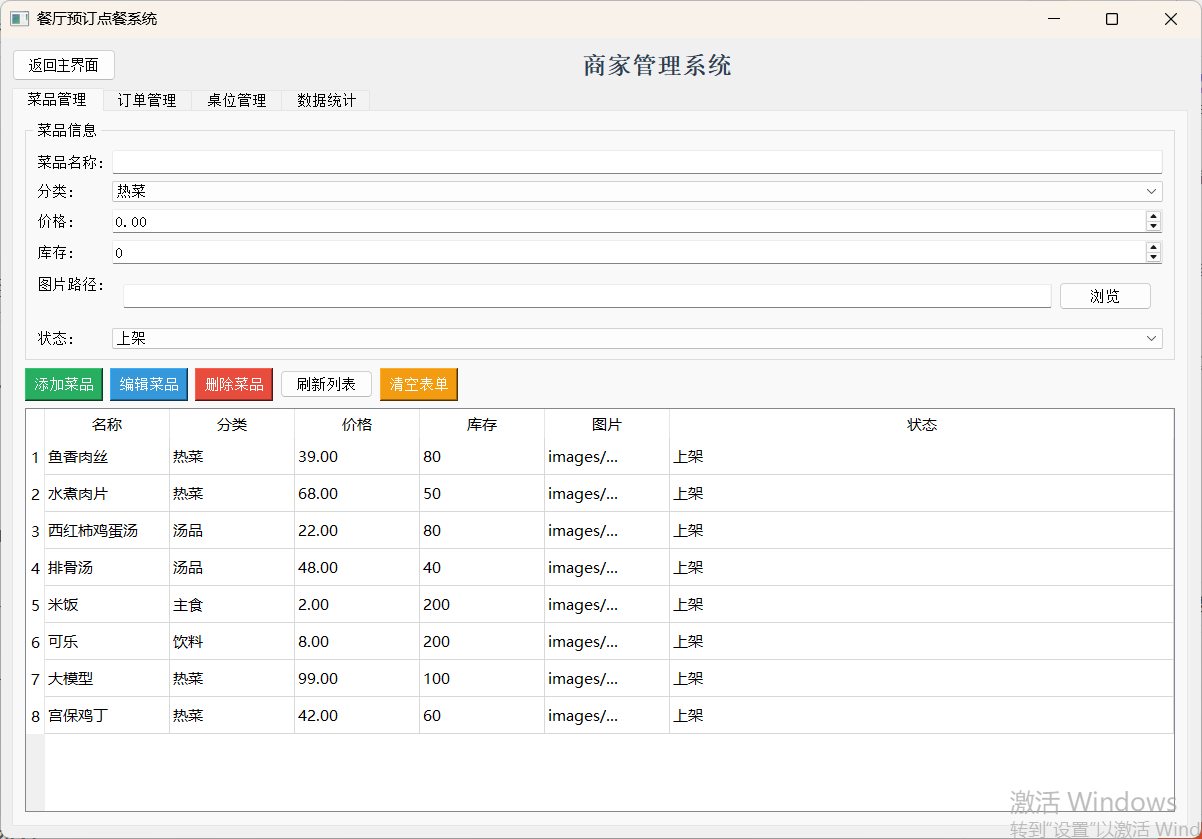
Task: Click the 48.00 price cell
Action: point(357,568)
